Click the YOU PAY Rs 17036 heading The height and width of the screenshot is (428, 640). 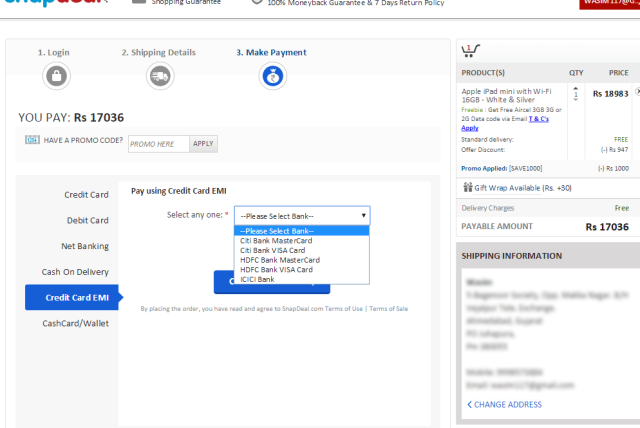tap(71, 118)
